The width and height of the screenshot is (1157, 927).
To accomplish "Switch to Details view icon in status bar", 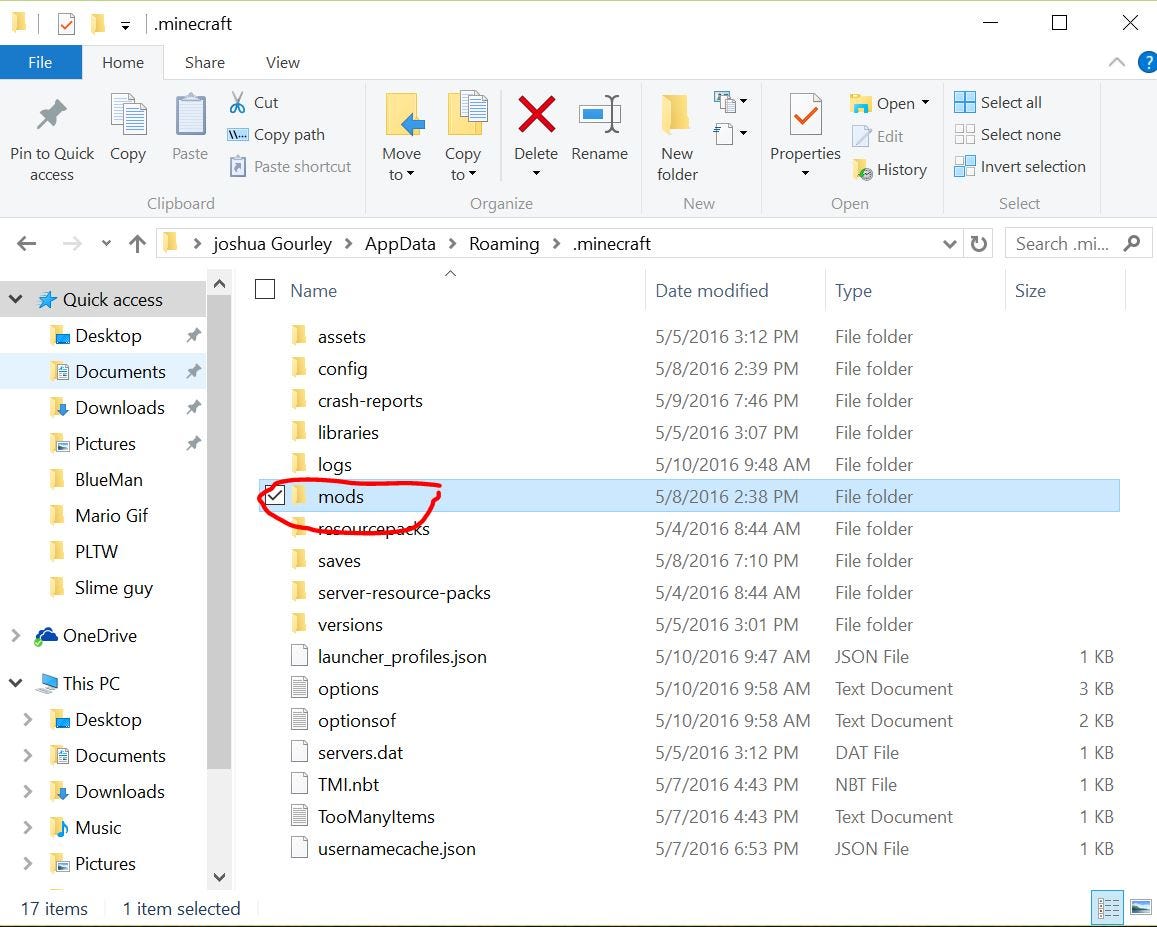I will [x=1108, y=908].
